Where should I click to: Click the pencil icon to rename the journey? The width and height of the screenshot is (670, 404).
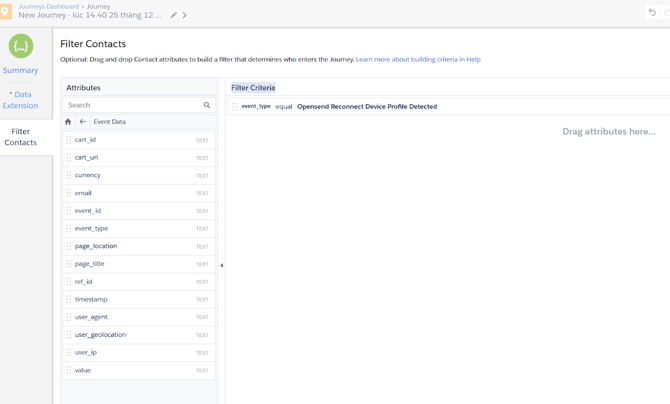(x=174, y=16)
